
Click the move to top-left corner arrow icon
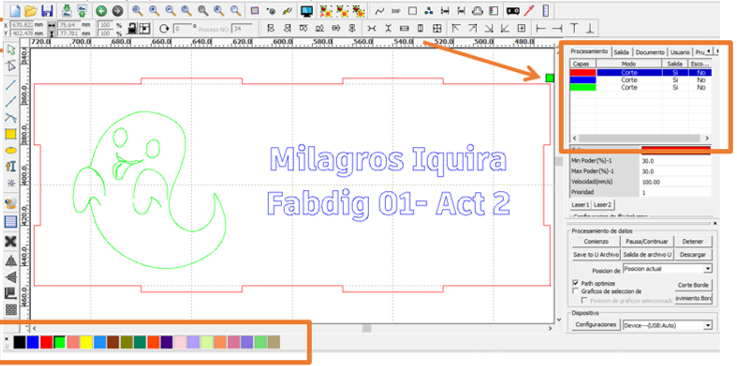[455, 28]
